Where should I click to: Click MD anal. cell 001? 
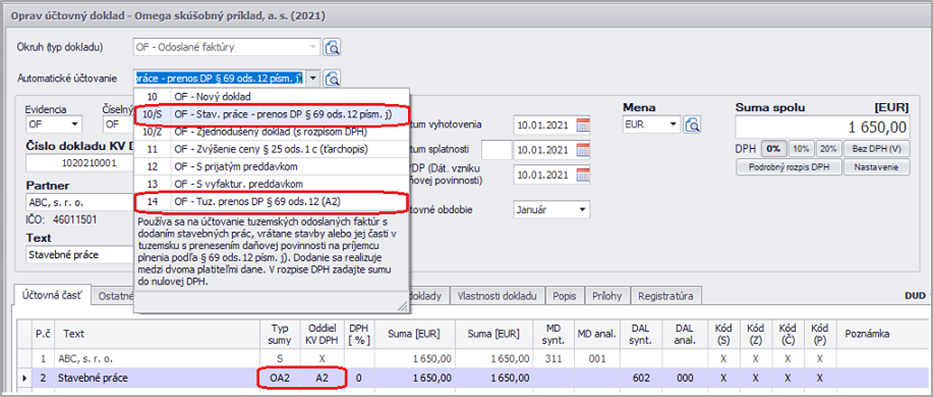(x=596, y=359)
